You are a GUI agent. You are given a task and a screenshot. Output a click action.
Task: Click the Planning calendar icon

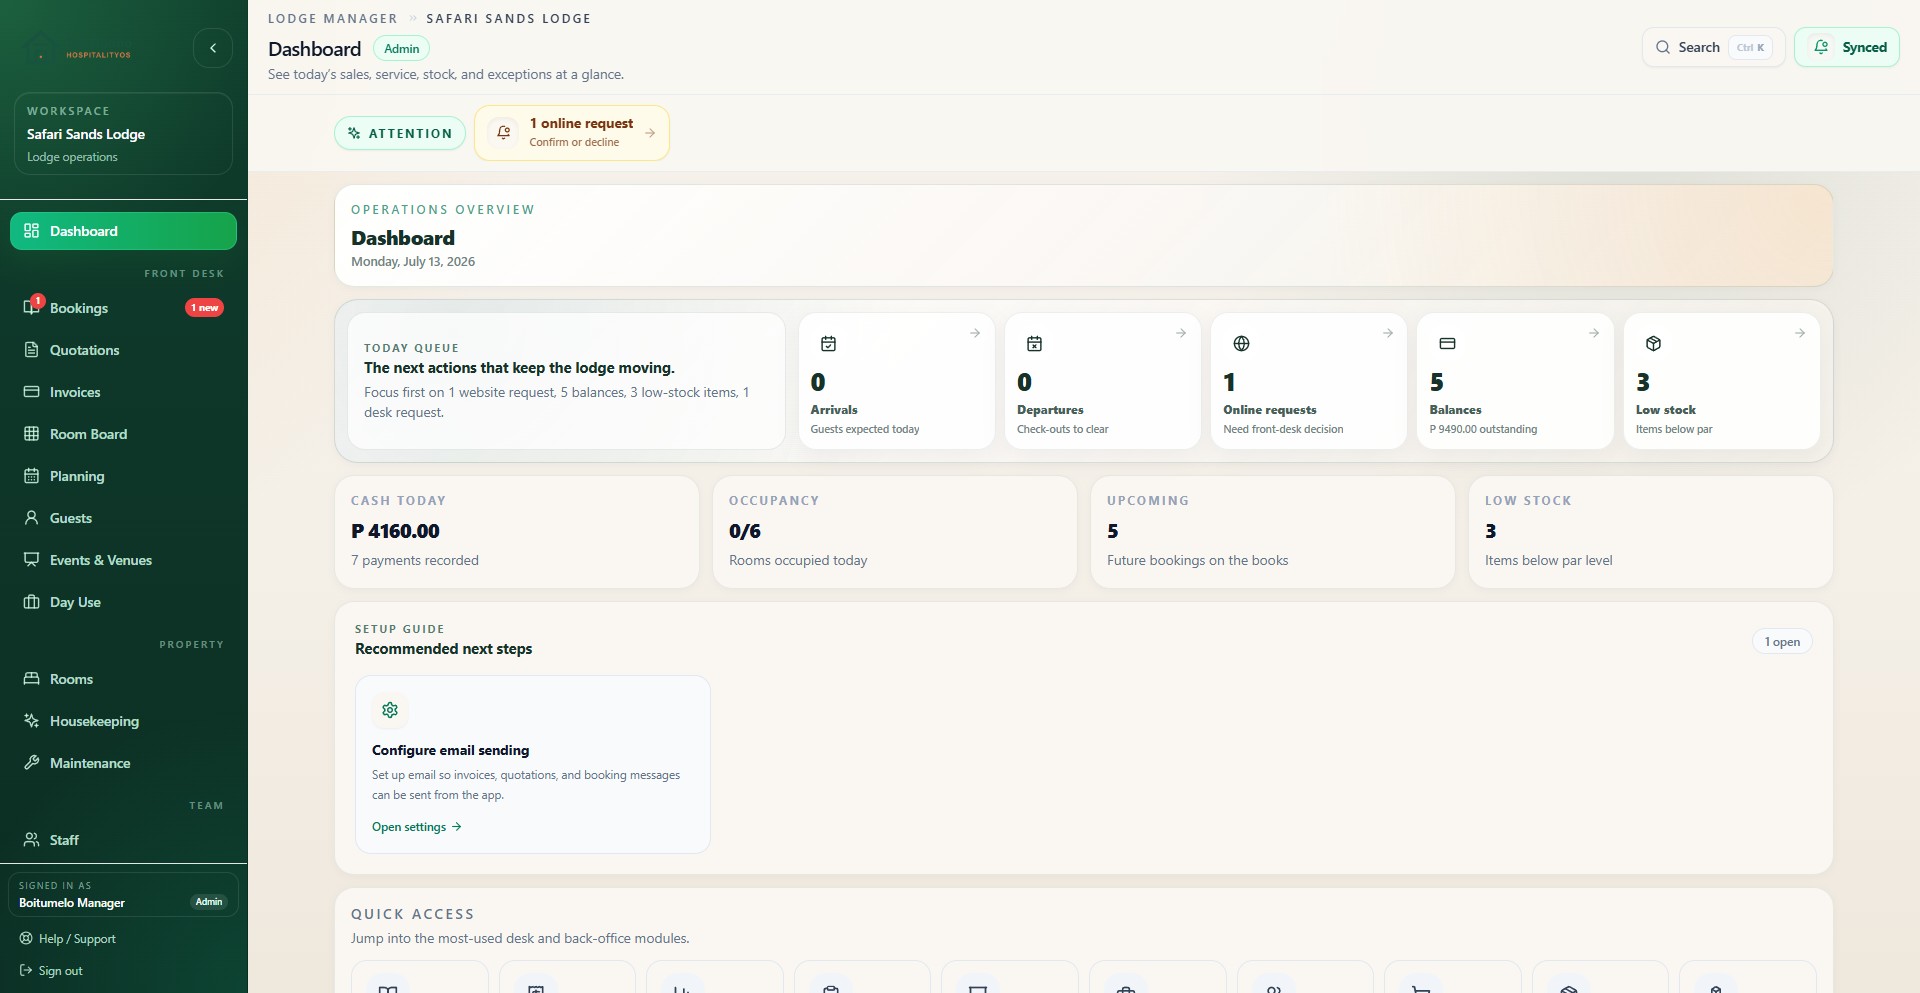(31, 476)
